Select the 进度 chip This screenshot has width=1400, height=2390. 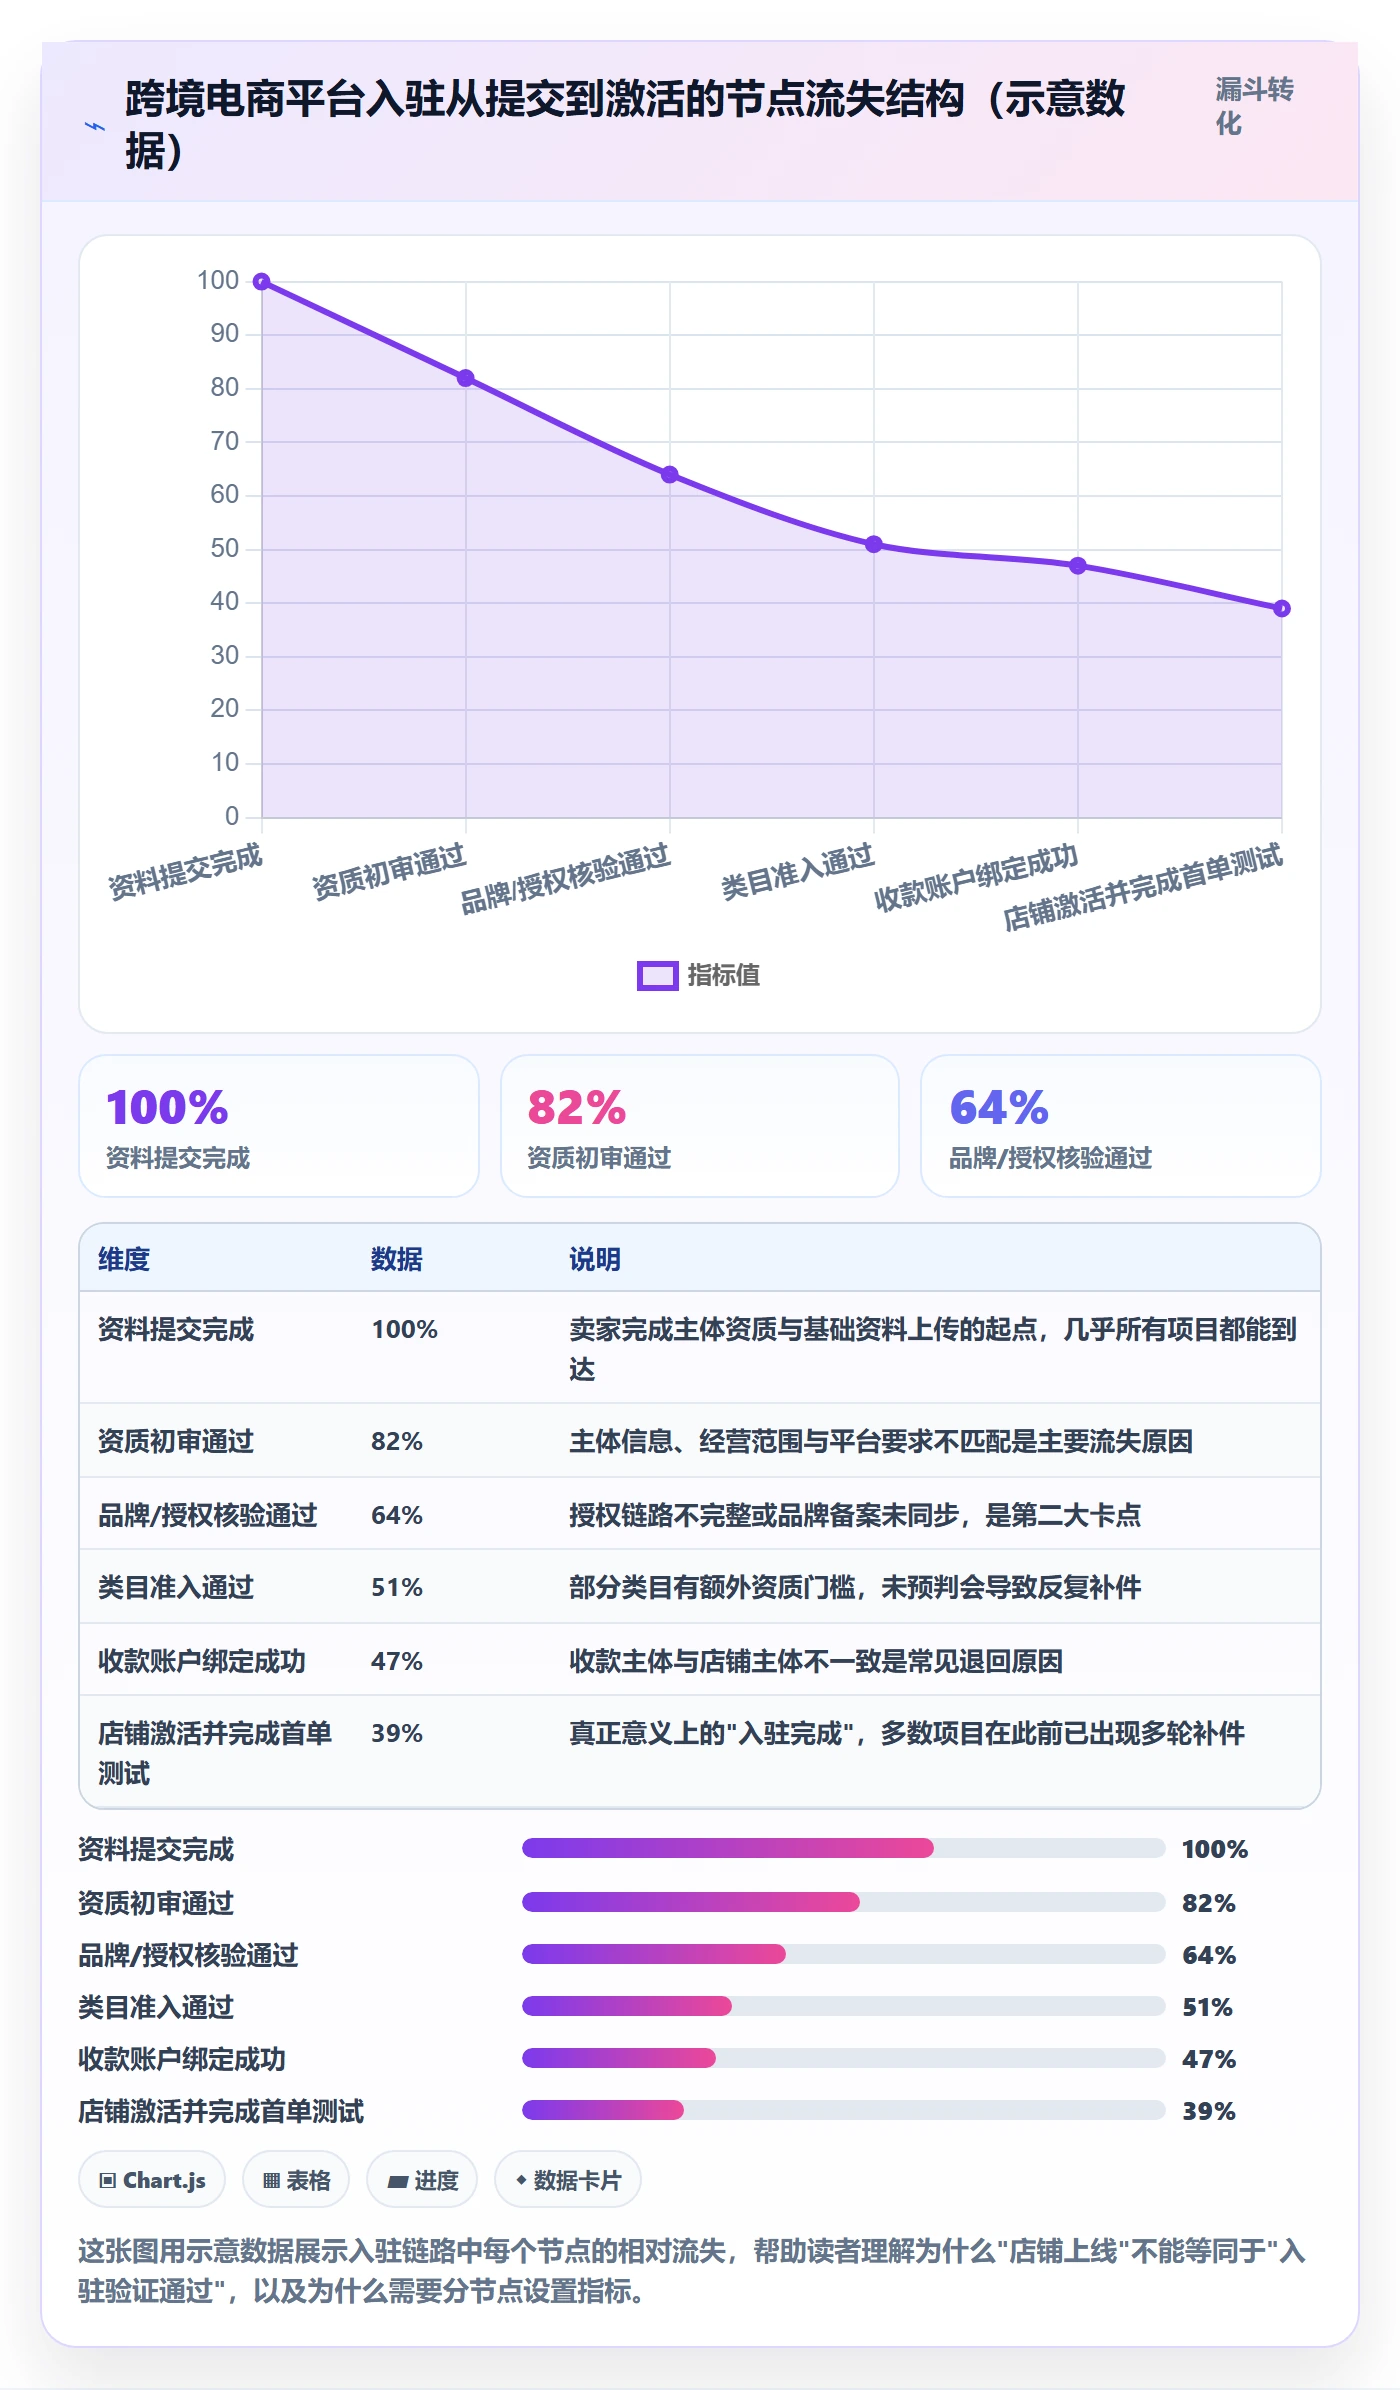coord(422,2180)
